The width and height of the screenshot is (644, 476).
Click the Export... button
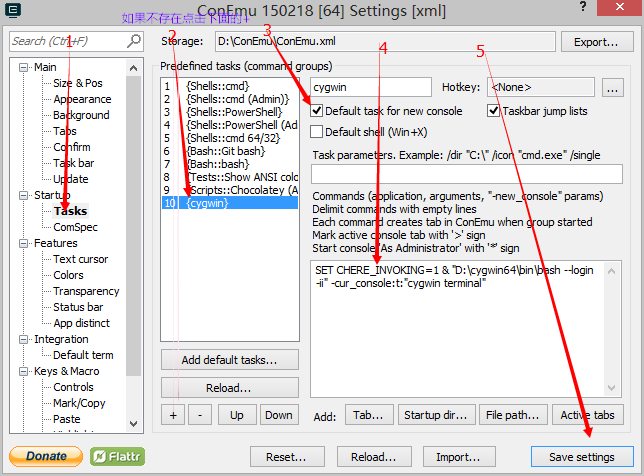pyautogui.click(x=596, y=42)
